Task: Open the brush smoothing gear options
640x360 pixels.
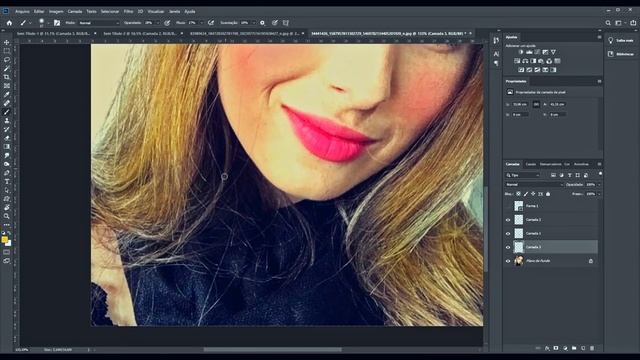Action: point(262,23)
